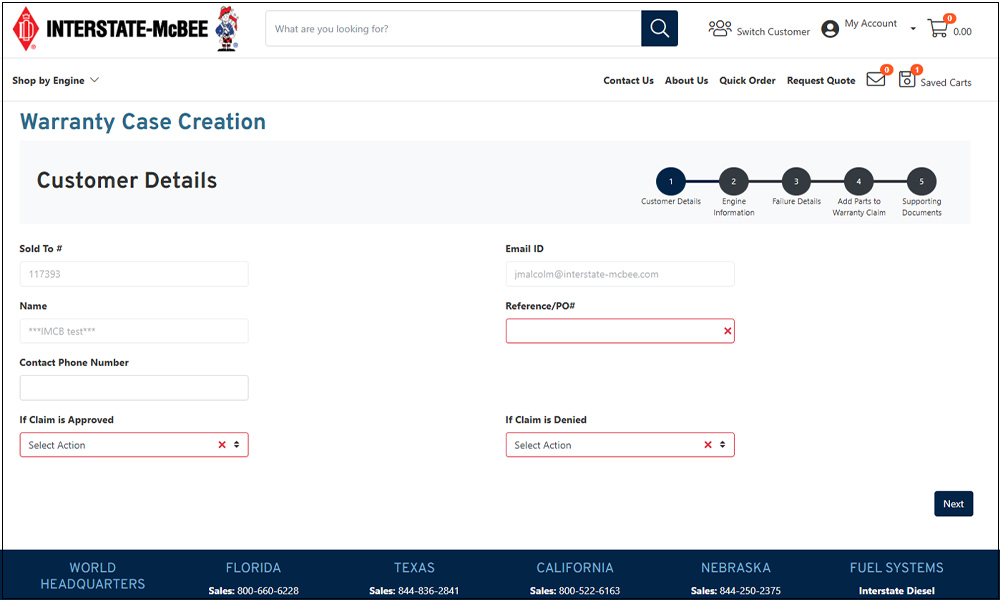The image size is (1000, 600).
Task: Click the Saved Carts text link
Action: click(x=946, y=82)
